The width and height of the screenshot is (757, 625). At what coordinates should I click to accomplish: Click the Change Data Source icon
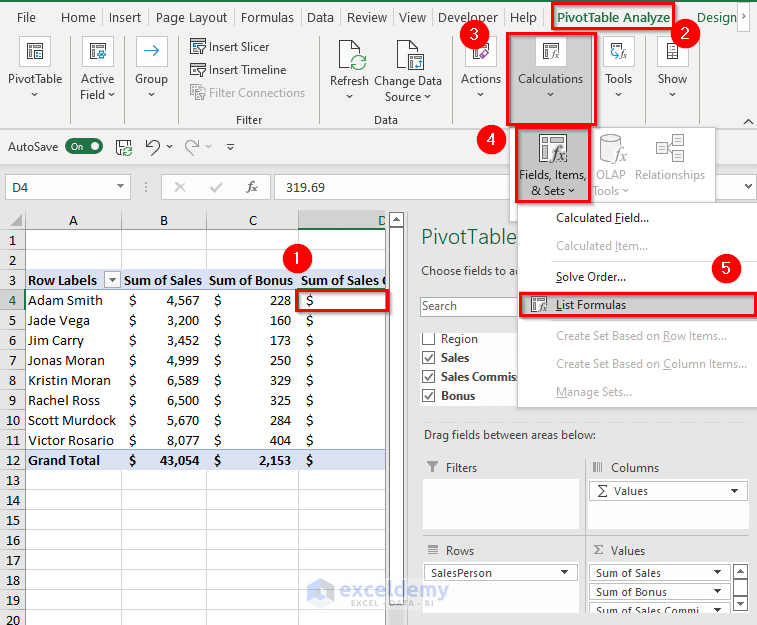point(409,55)
